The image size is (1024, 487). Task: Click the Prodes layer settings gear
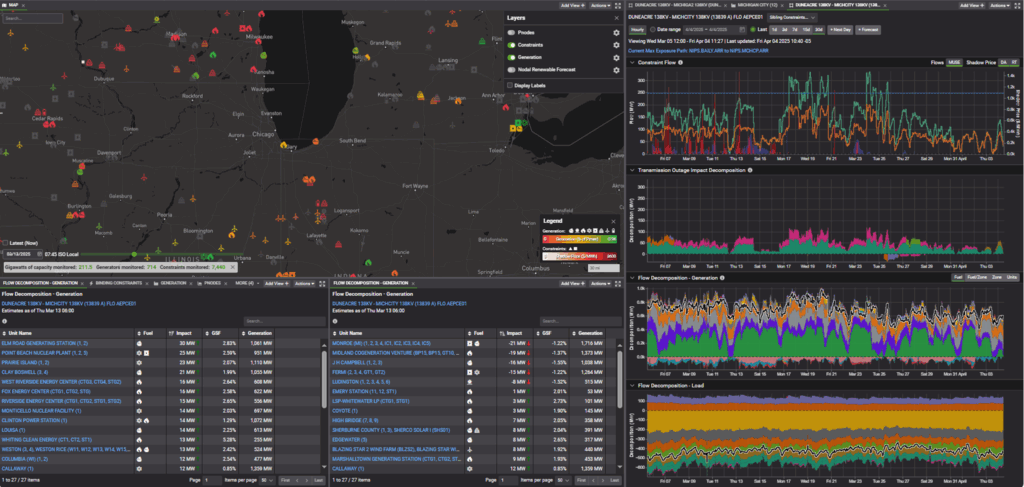pos(616,33)
